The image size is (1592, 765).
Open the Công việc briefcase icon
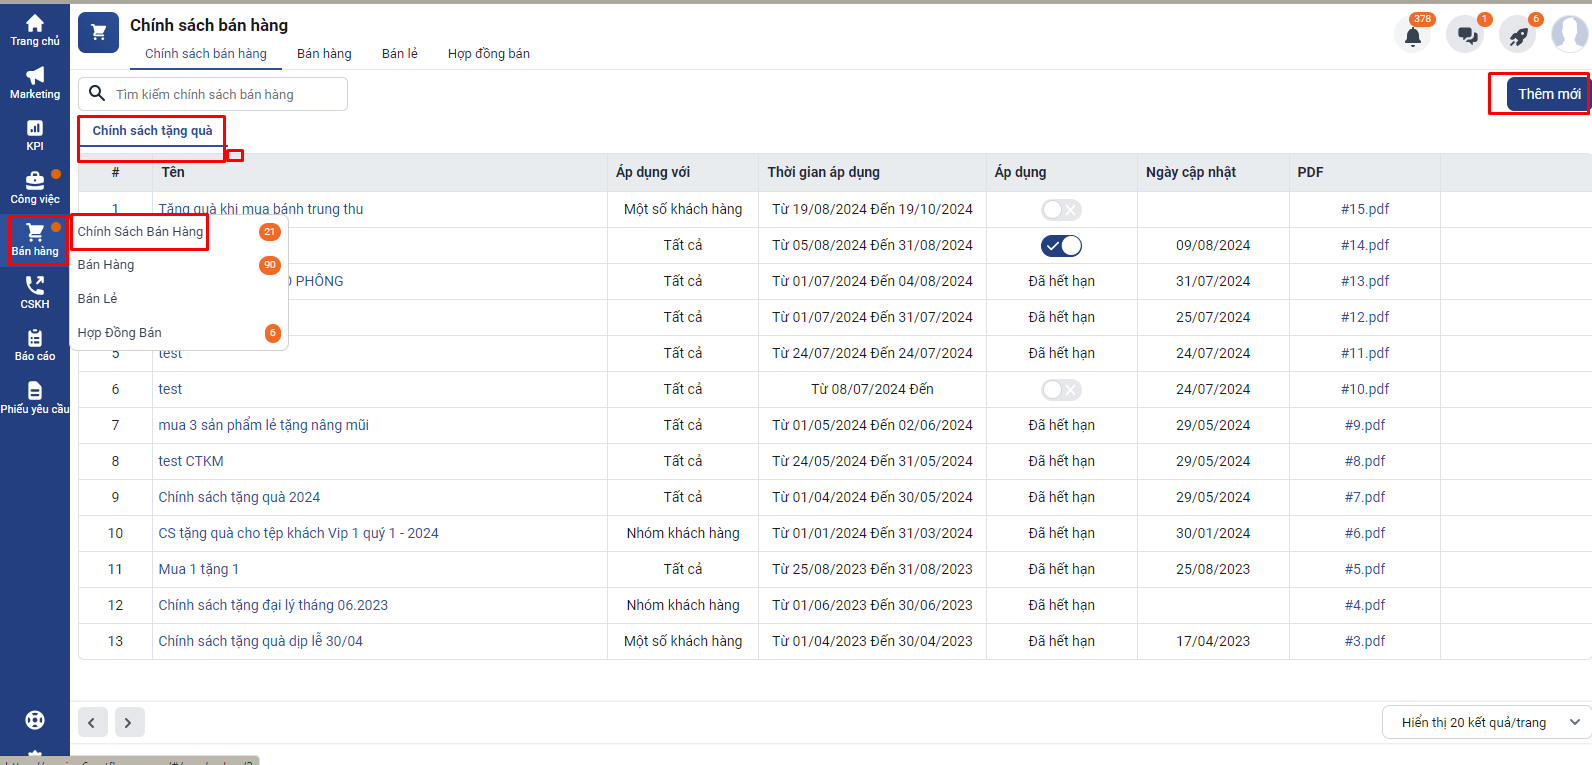coord(35,181)
